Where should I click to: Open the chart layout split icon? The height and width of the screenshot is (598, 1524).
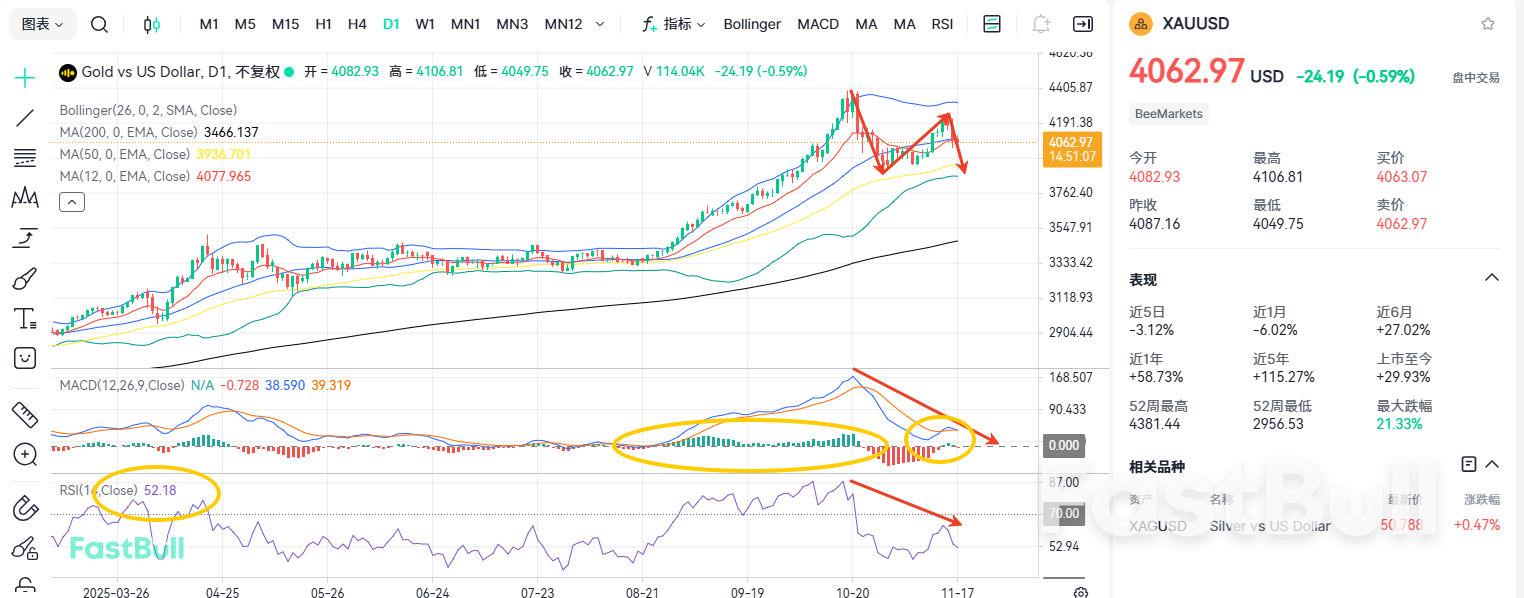tap(991, 23)
